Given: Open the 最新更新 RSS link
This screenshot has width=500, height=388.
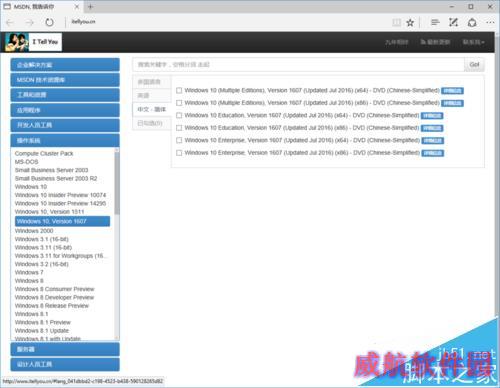Looking at the screenshot, I should (x=435, y=42).
